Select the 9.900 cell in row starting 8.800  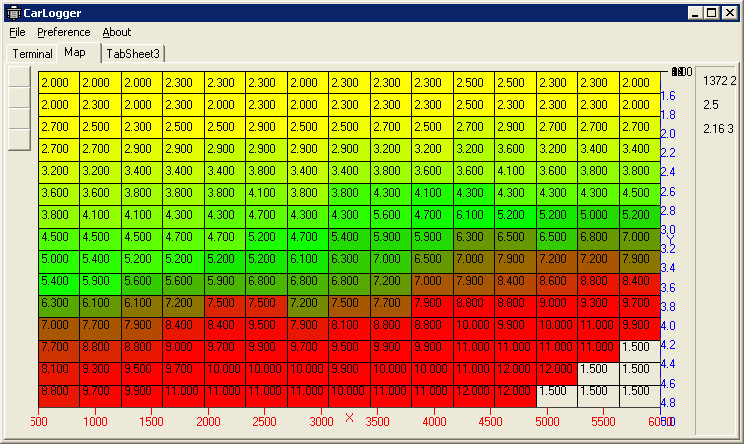tap(141, 395)
